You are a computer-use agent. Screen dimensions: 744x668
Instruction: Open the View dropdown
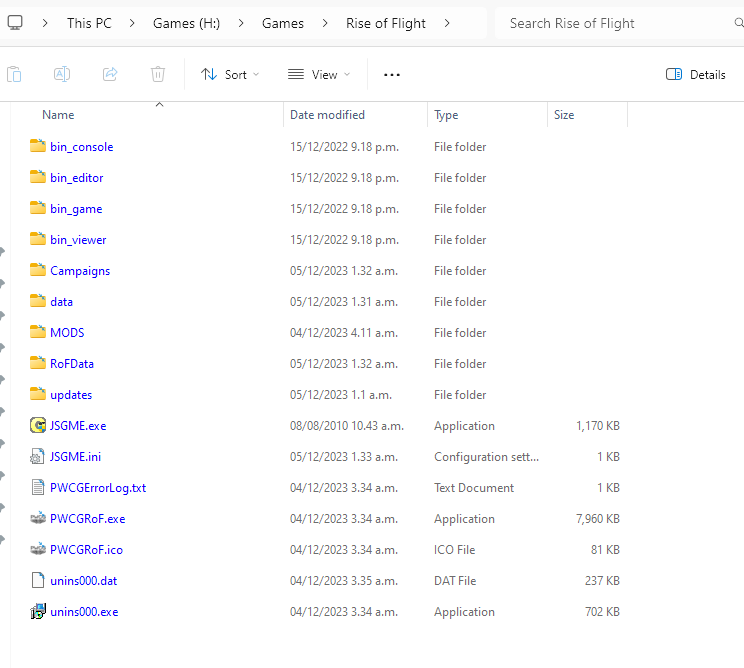click(319, 74)
